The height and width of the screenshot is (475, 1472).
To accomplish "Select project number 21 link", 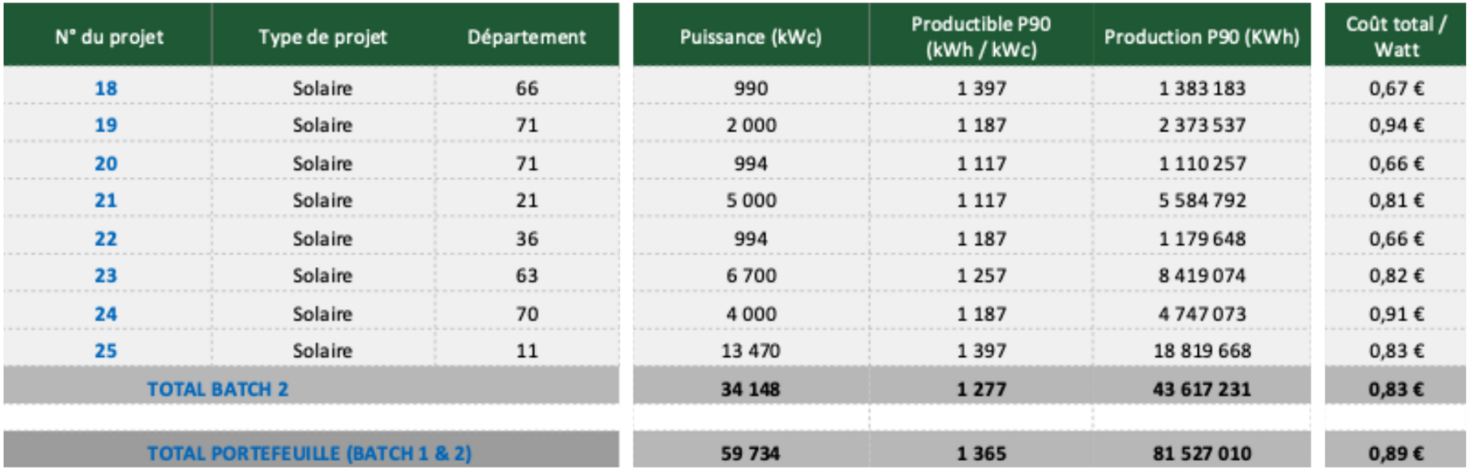I will 106,201.
